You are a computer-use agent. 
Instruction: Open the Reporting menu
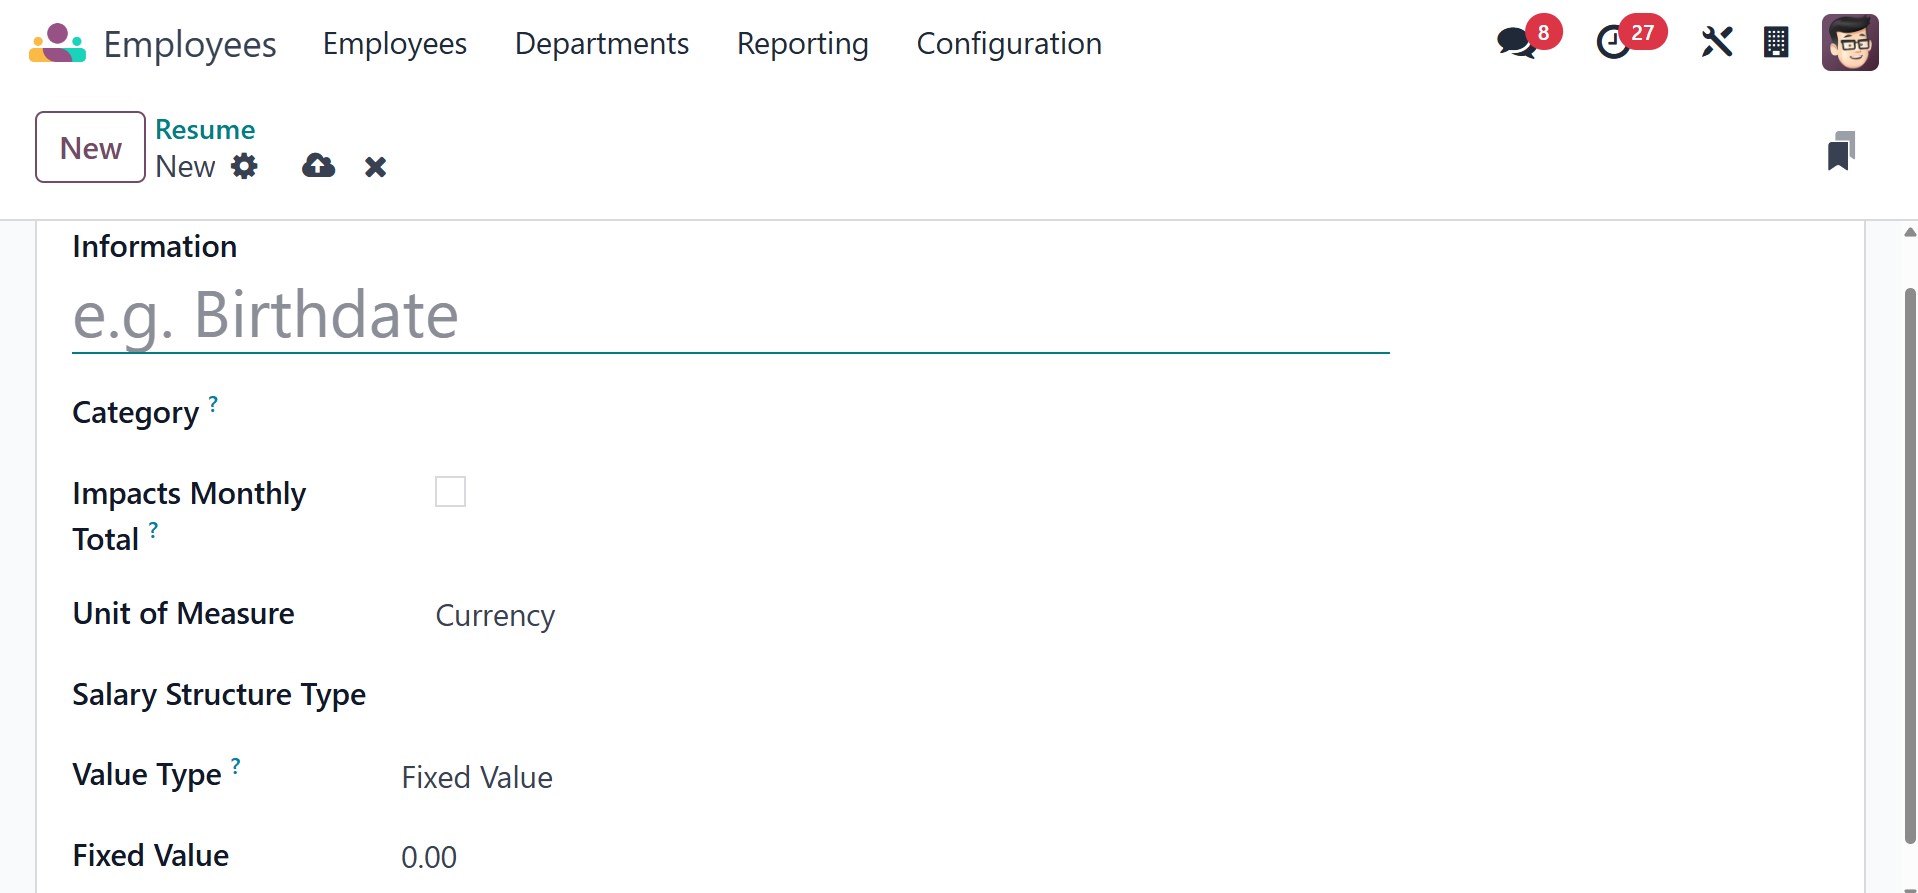point(802,44)
